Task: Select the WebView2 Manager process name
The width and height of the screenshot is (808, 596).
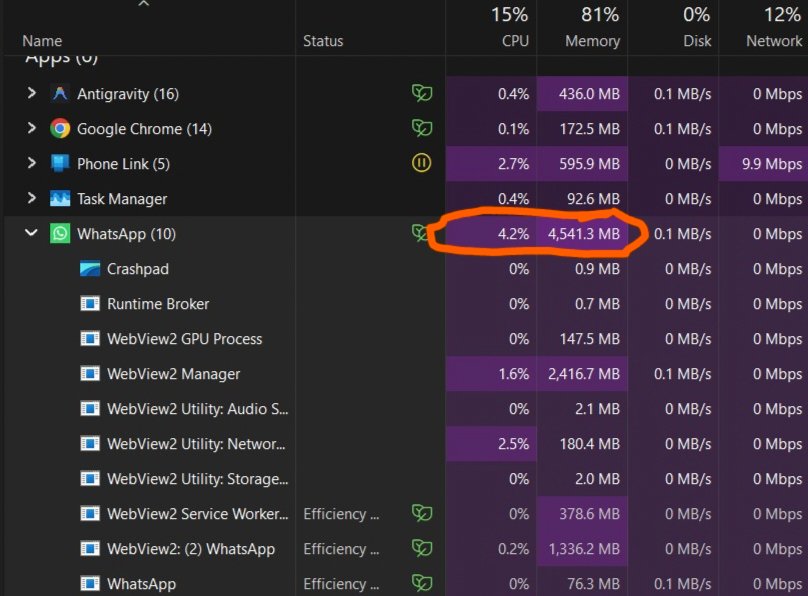Action: pyautogui.click(x=174, y=374)
